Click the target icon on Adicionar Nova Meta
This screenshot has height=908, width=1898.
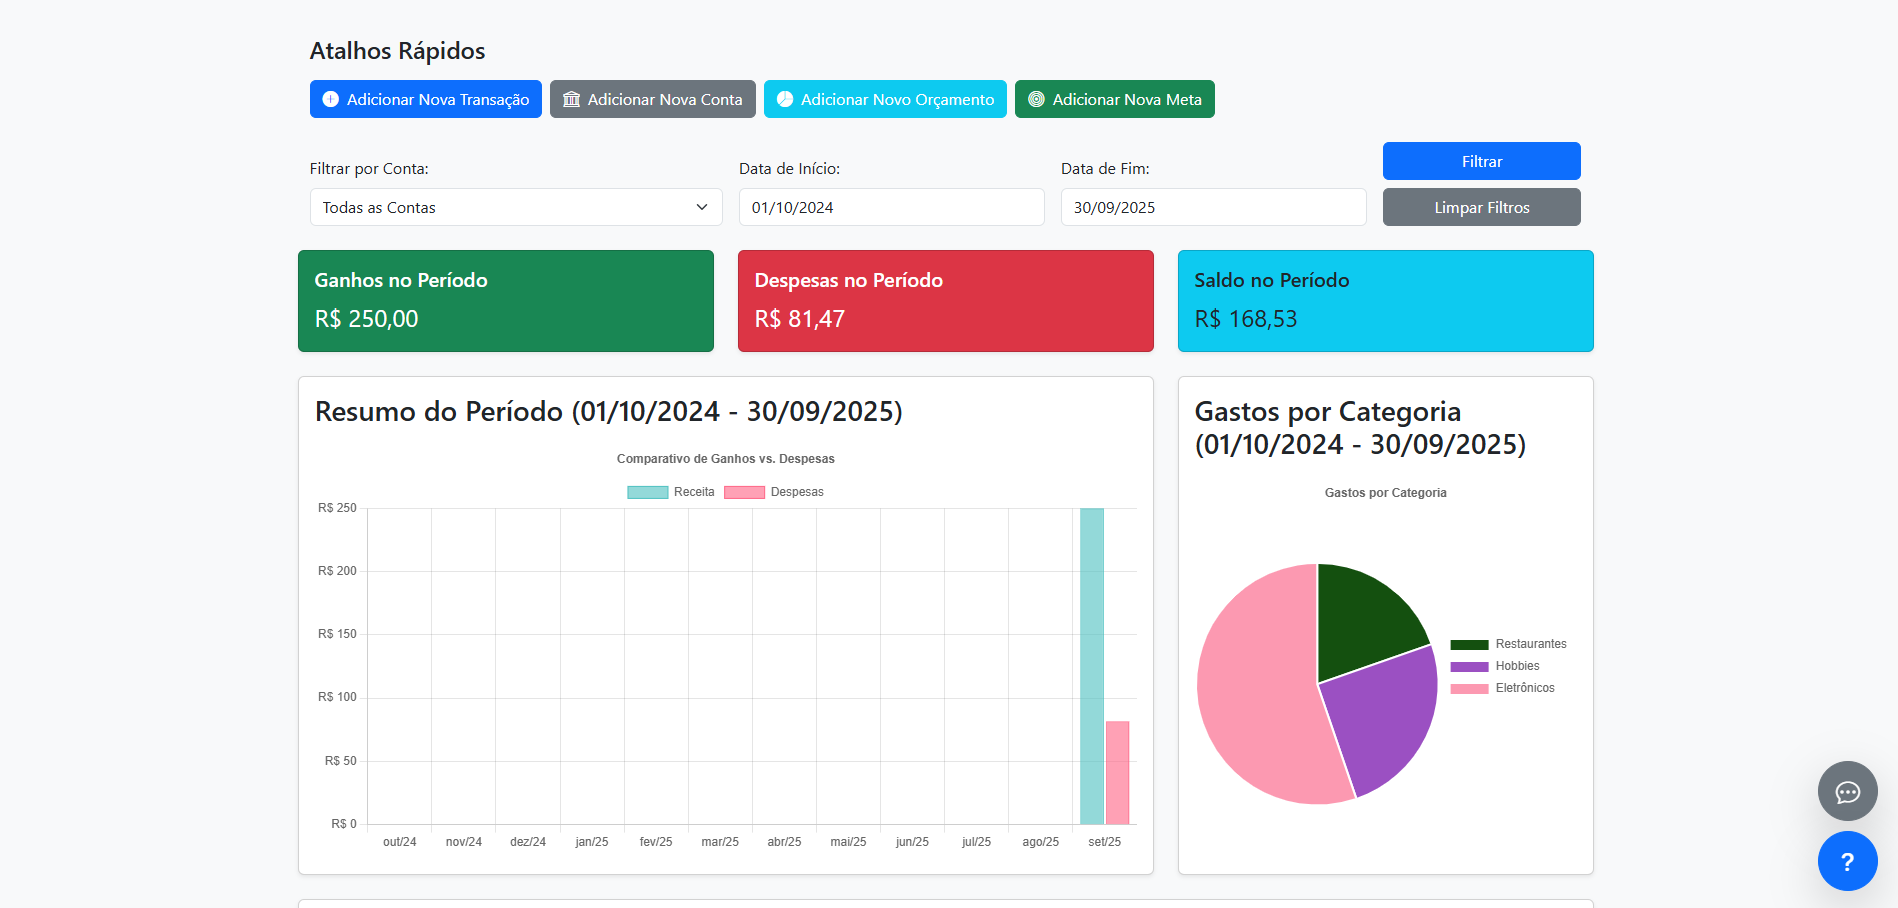[1035, 99]
